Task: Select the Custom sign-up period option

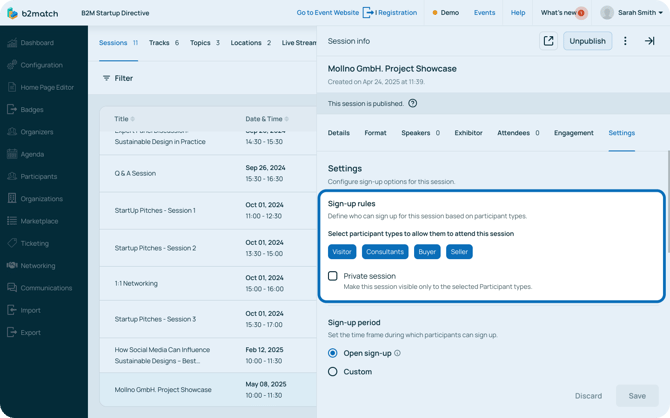Action: click(x=332, y=372)
